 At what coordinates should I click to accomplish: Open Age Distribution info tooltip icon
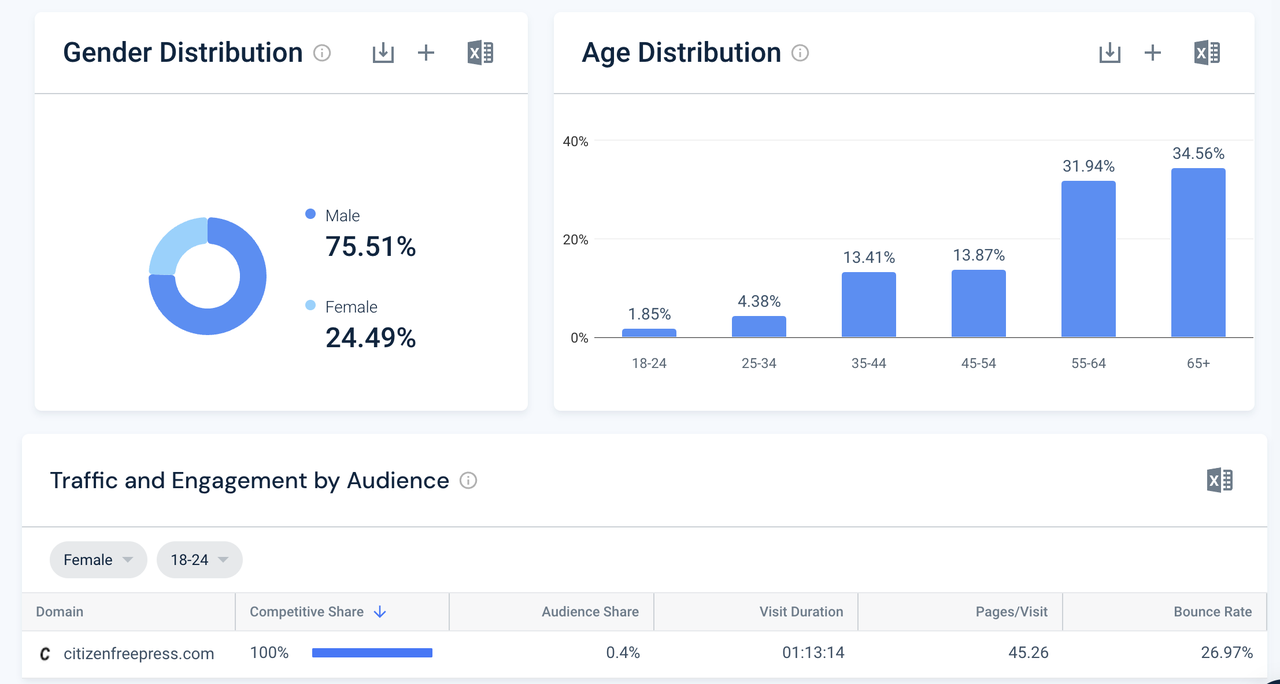click(x=800, y=53)
